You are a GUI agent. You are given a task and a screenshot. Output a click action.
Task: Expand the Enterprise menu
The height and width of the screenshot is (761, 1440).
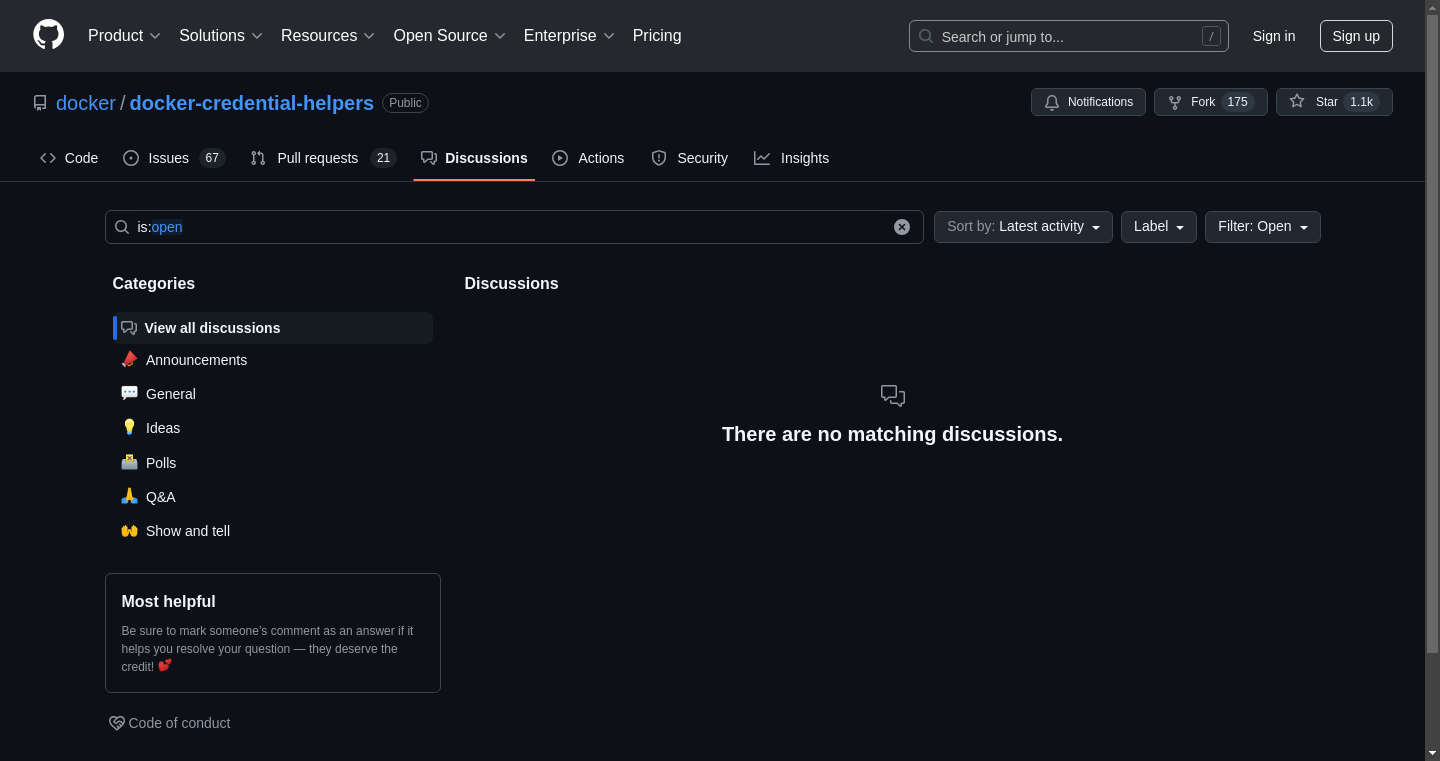pyautogui.click(x=570, y=36)
